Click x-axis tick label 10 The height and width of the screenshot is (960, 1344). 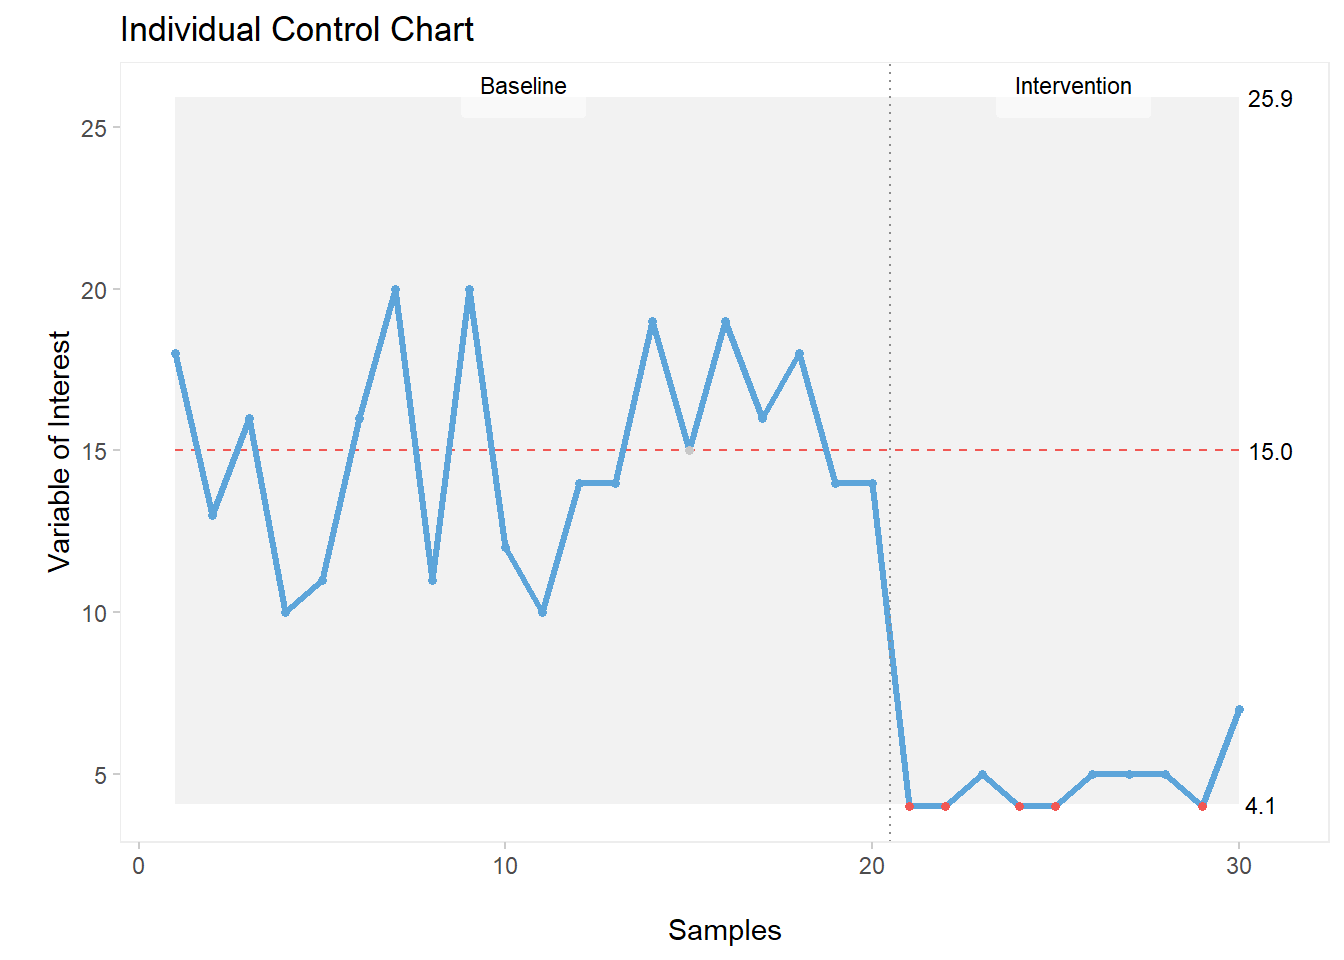tap(505, 866)
